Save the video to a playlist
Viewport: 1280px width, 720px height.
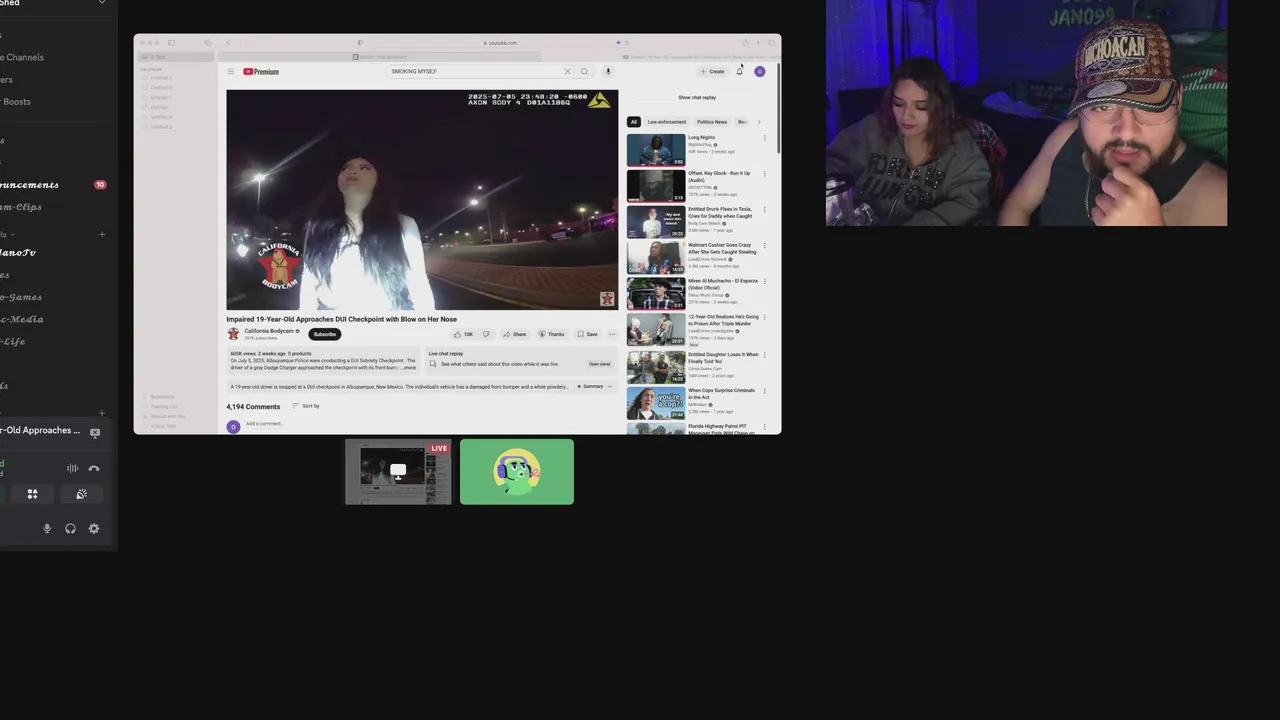(x=588, y=334)
